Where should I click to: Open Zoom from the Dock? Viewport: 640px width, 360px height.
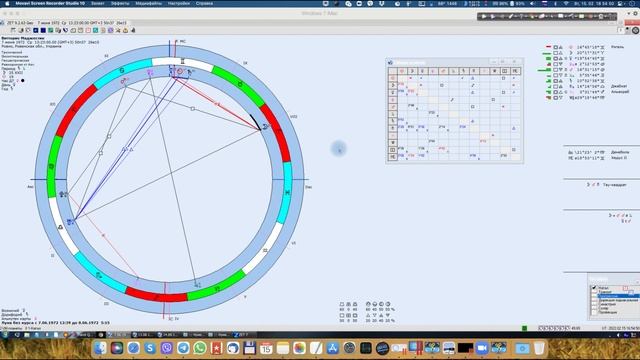[x=482, y=348]
